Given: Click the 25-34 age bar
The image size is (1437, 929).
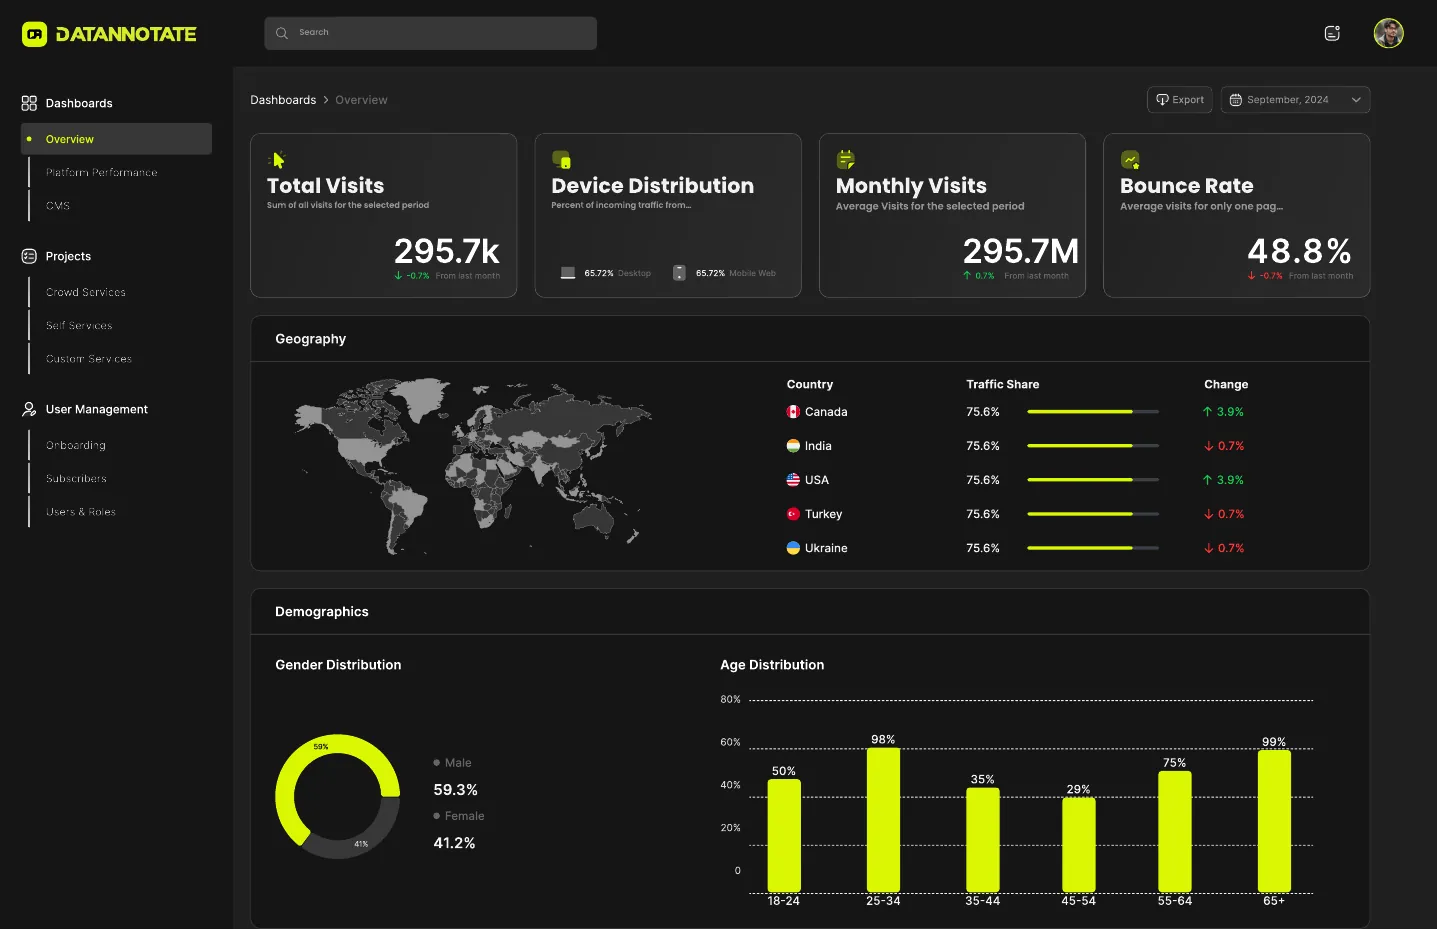Looking at the screenshot, I should (x=883, y=820).
